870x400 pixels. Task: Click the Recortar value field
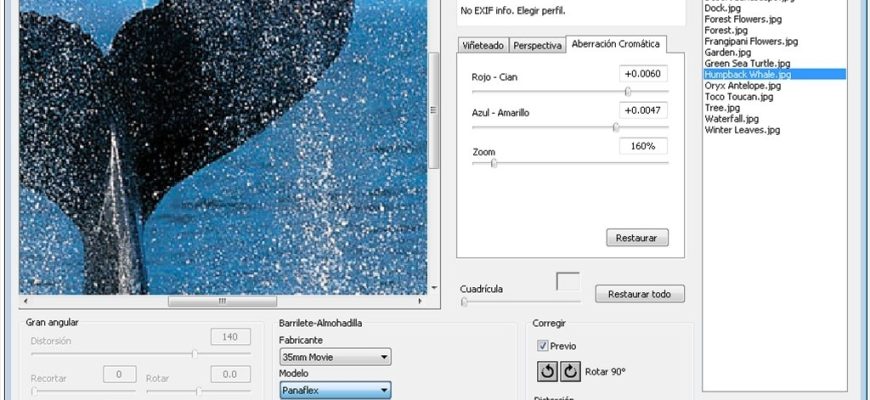pyautogui.click(x=119, y=374)
